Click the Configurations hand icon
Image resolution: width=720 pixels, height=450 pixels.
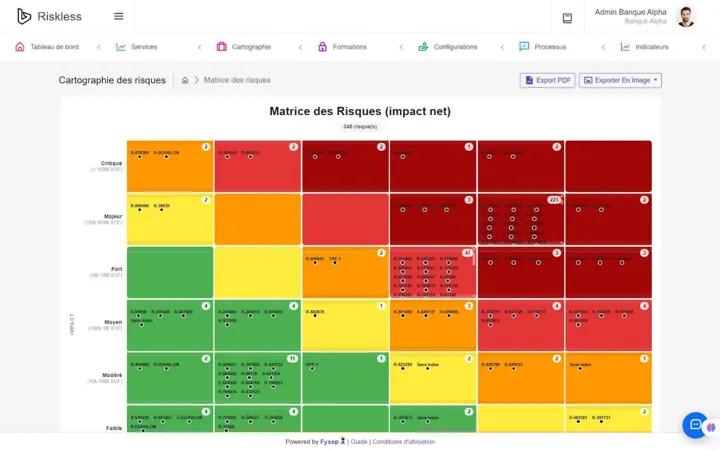coord(423,46)
